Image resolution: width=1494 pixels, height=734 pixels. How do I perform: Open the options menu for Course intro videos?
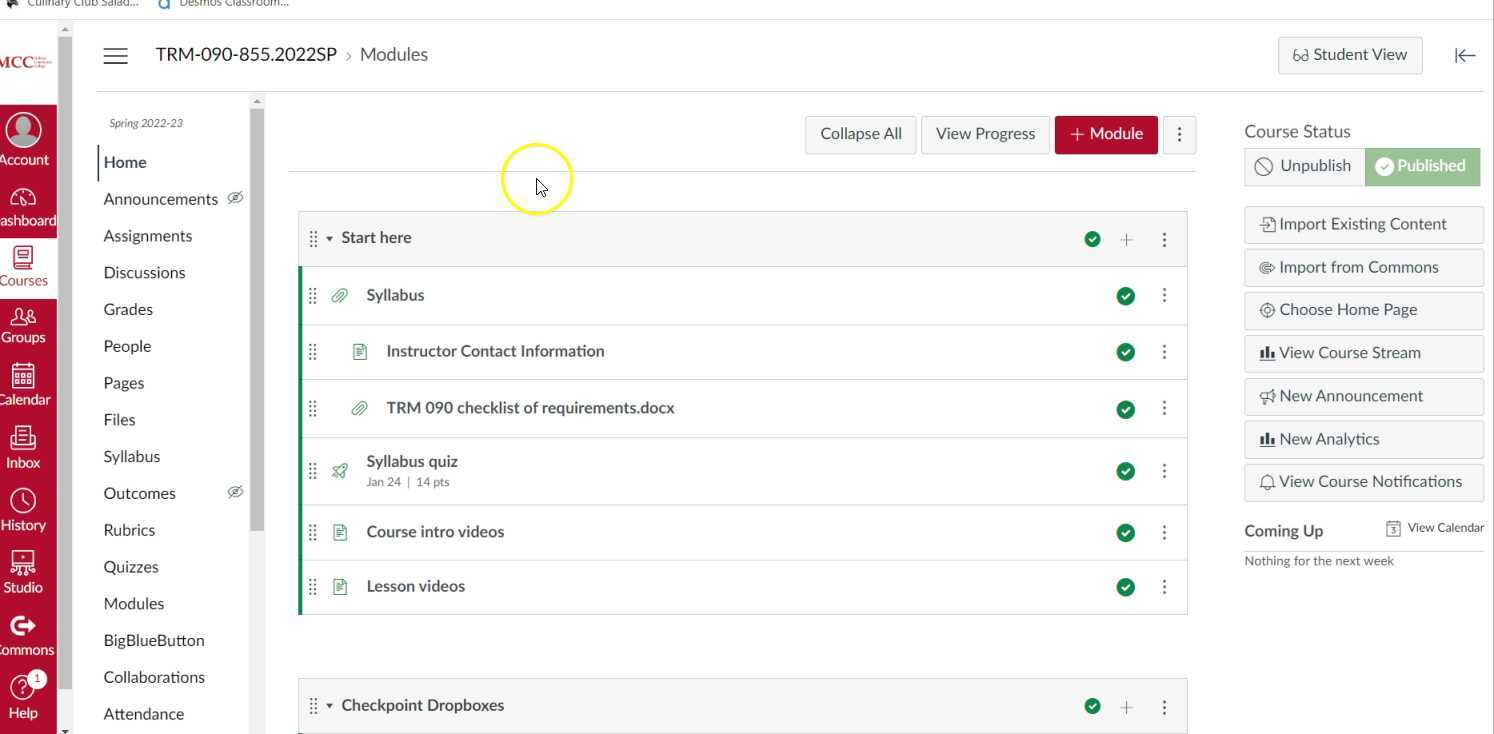(1164, 533)
